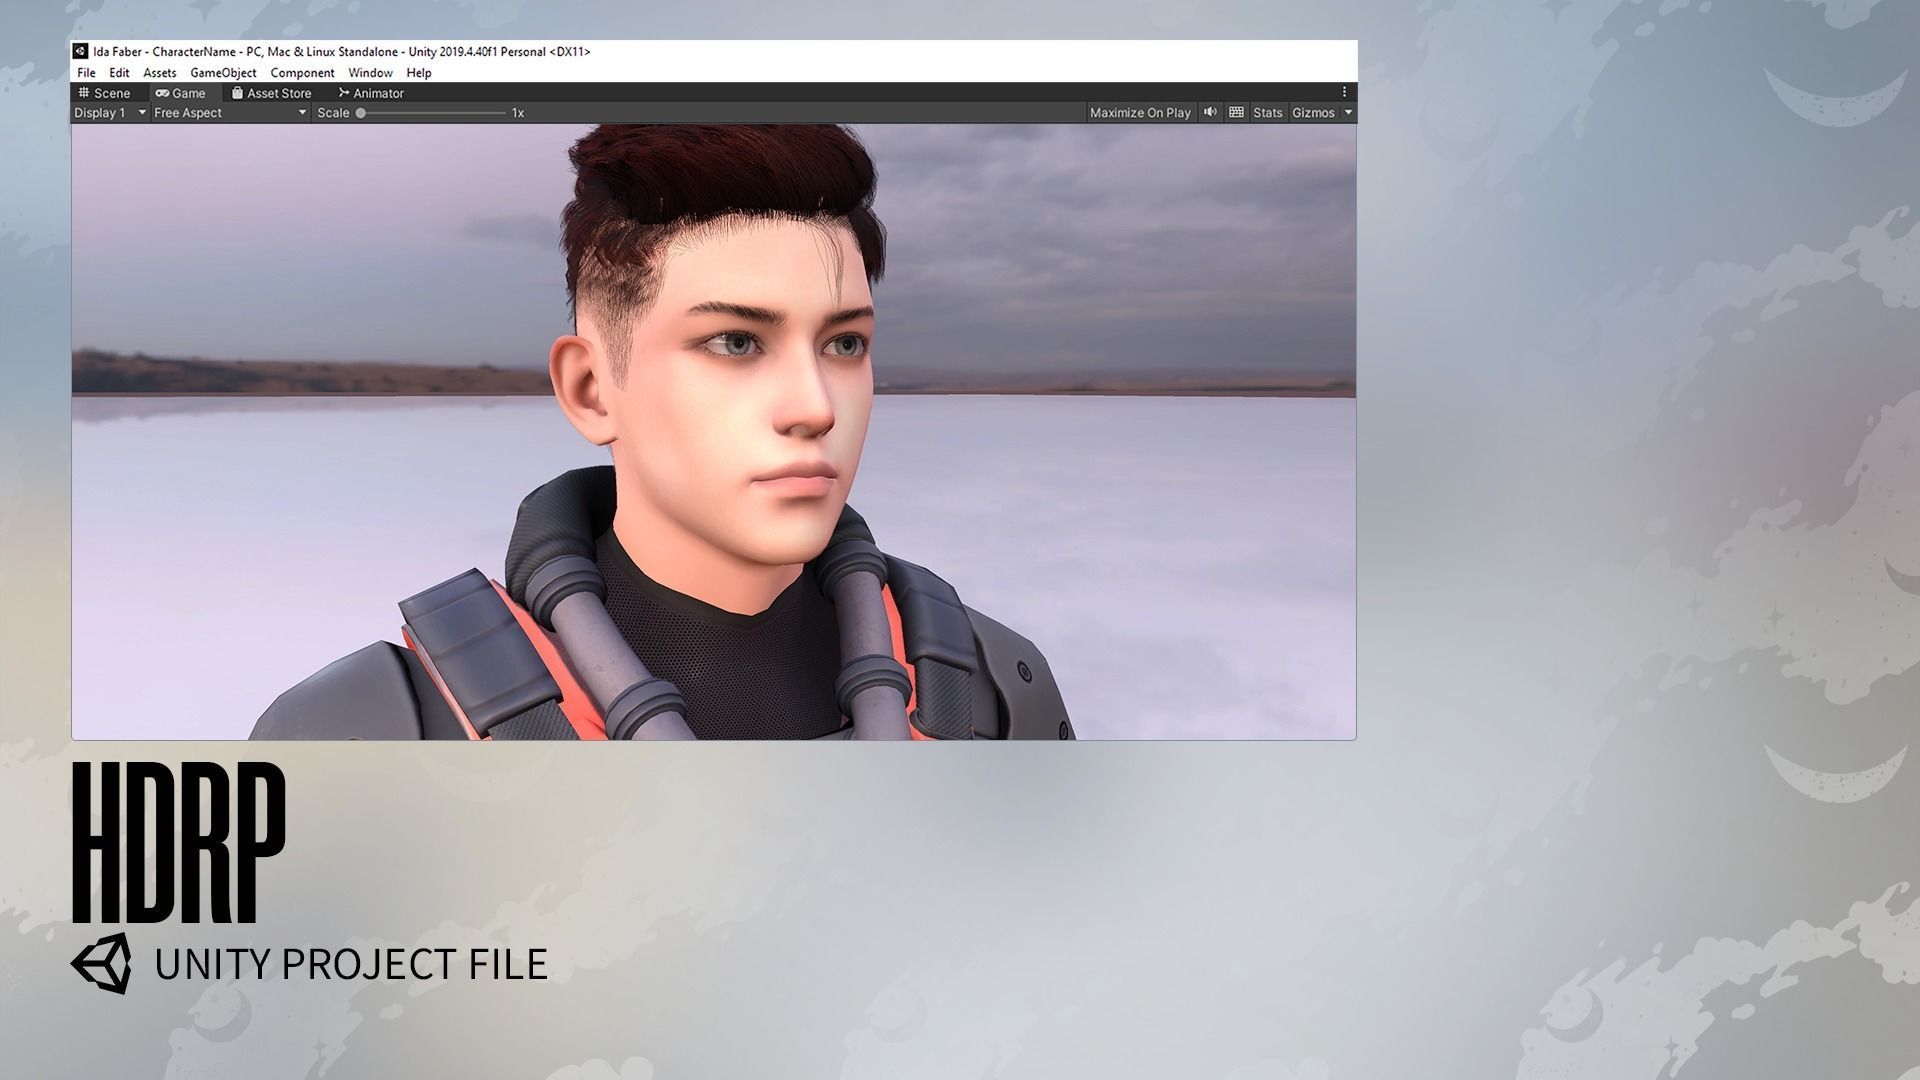This screenshot has height=1080, width=1920.
Task: Toggle the Stats overlay
Action: coord(1267,113)
